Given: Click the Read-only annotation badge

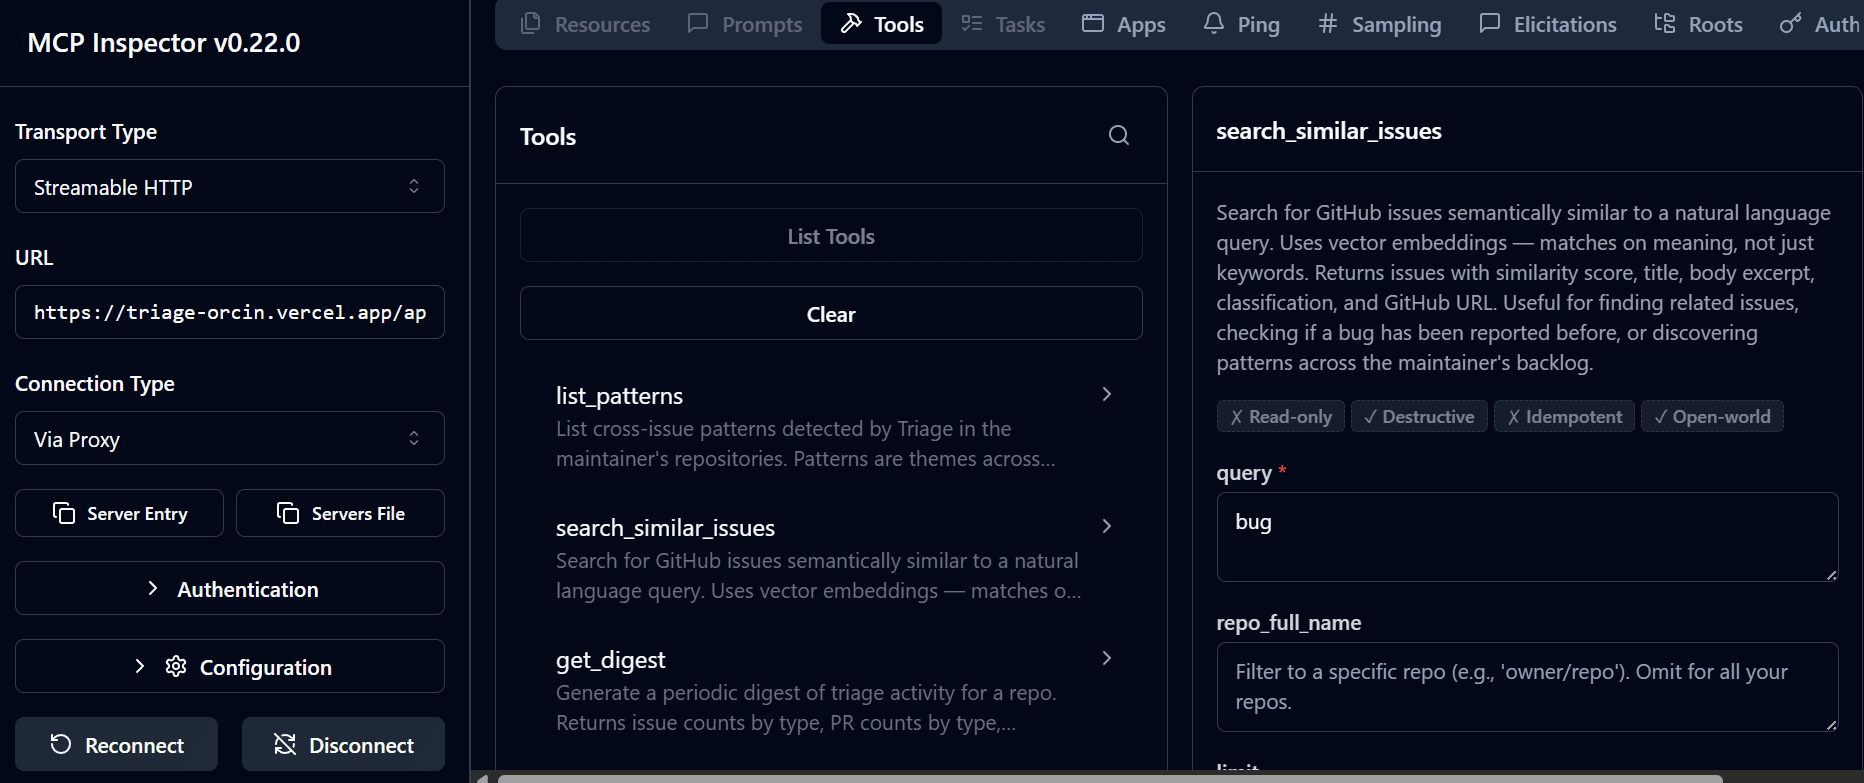Looking at the screenshot, I should [x=1281, y=416].
